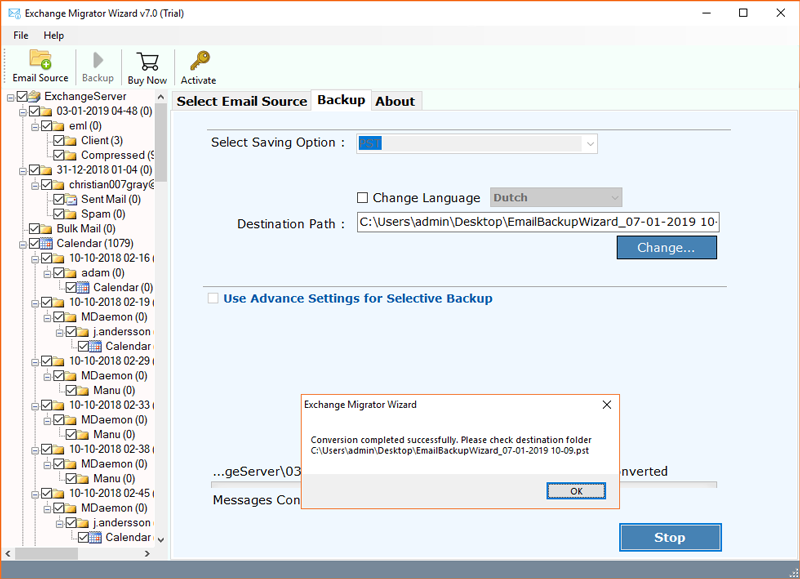Collapse the ExchangeServer tree node
Screen dimensions: 800x579
(10, 97)
